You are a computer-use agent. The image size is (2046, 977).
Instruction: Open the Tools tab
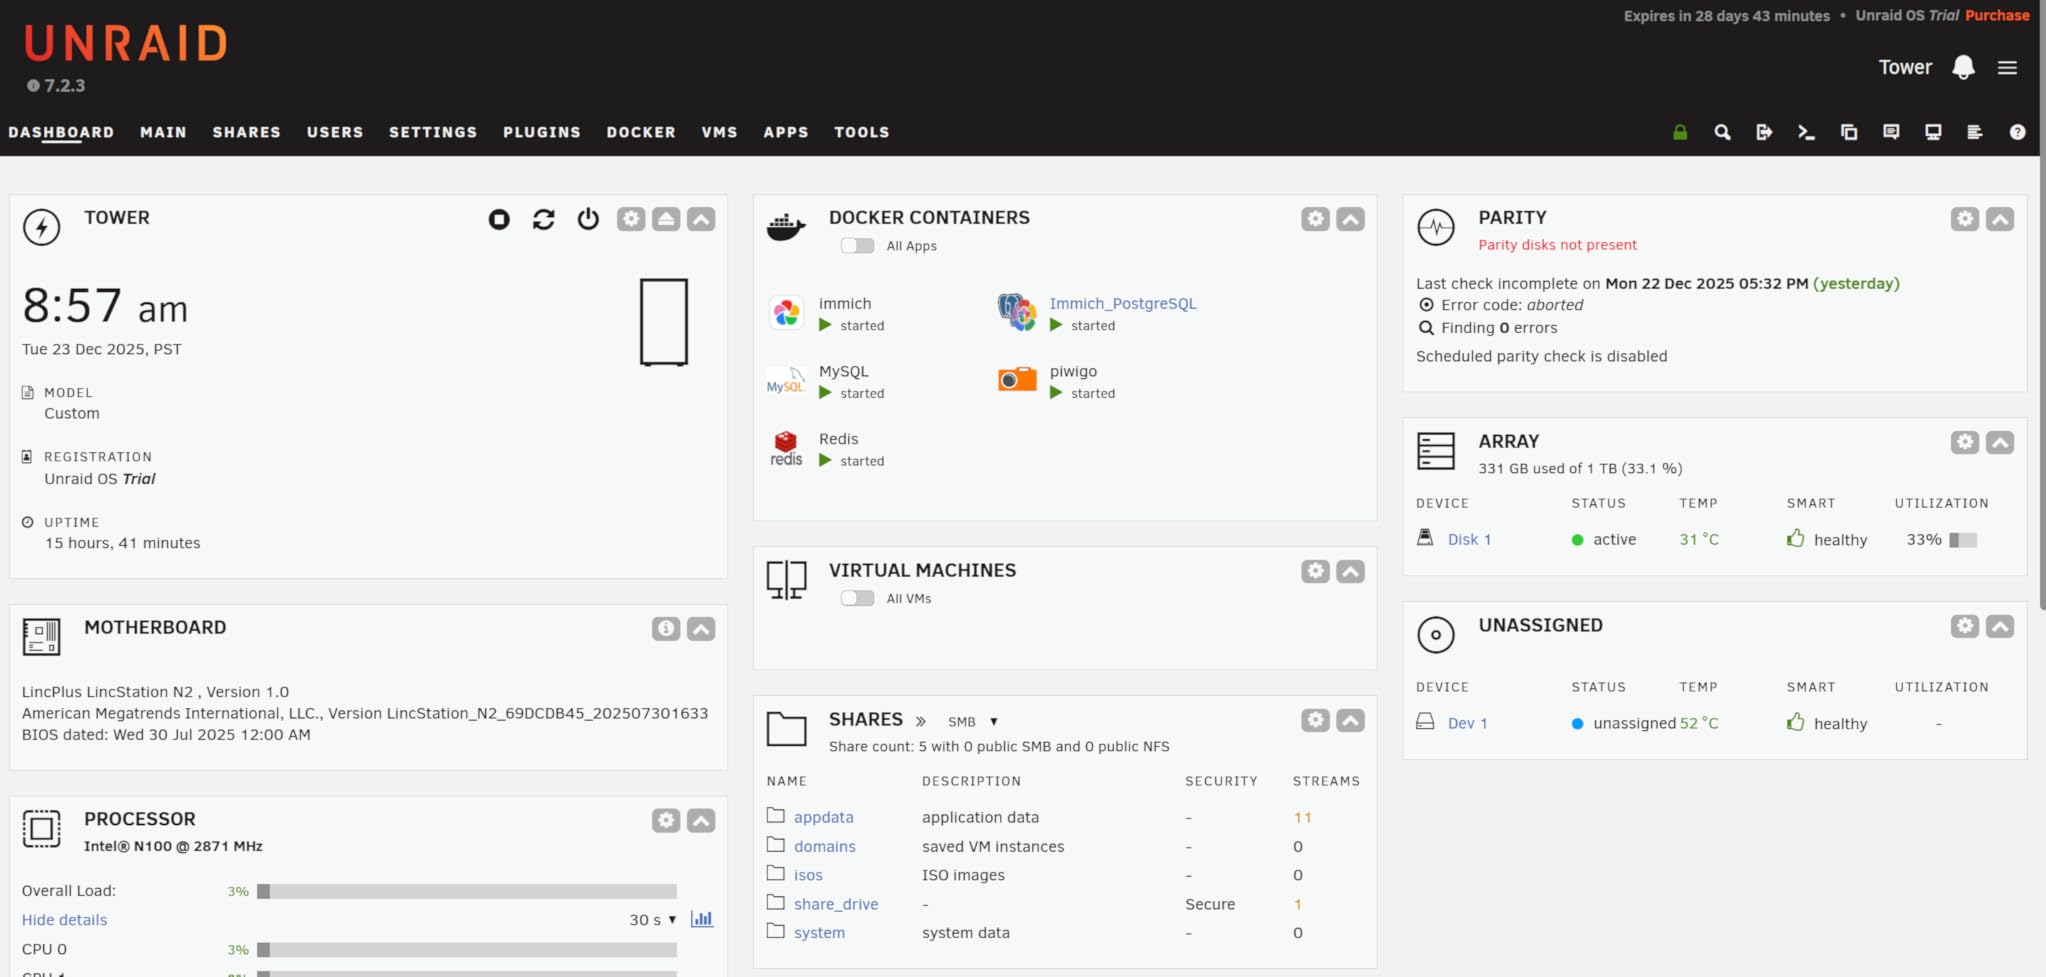[x=862, y=132]
